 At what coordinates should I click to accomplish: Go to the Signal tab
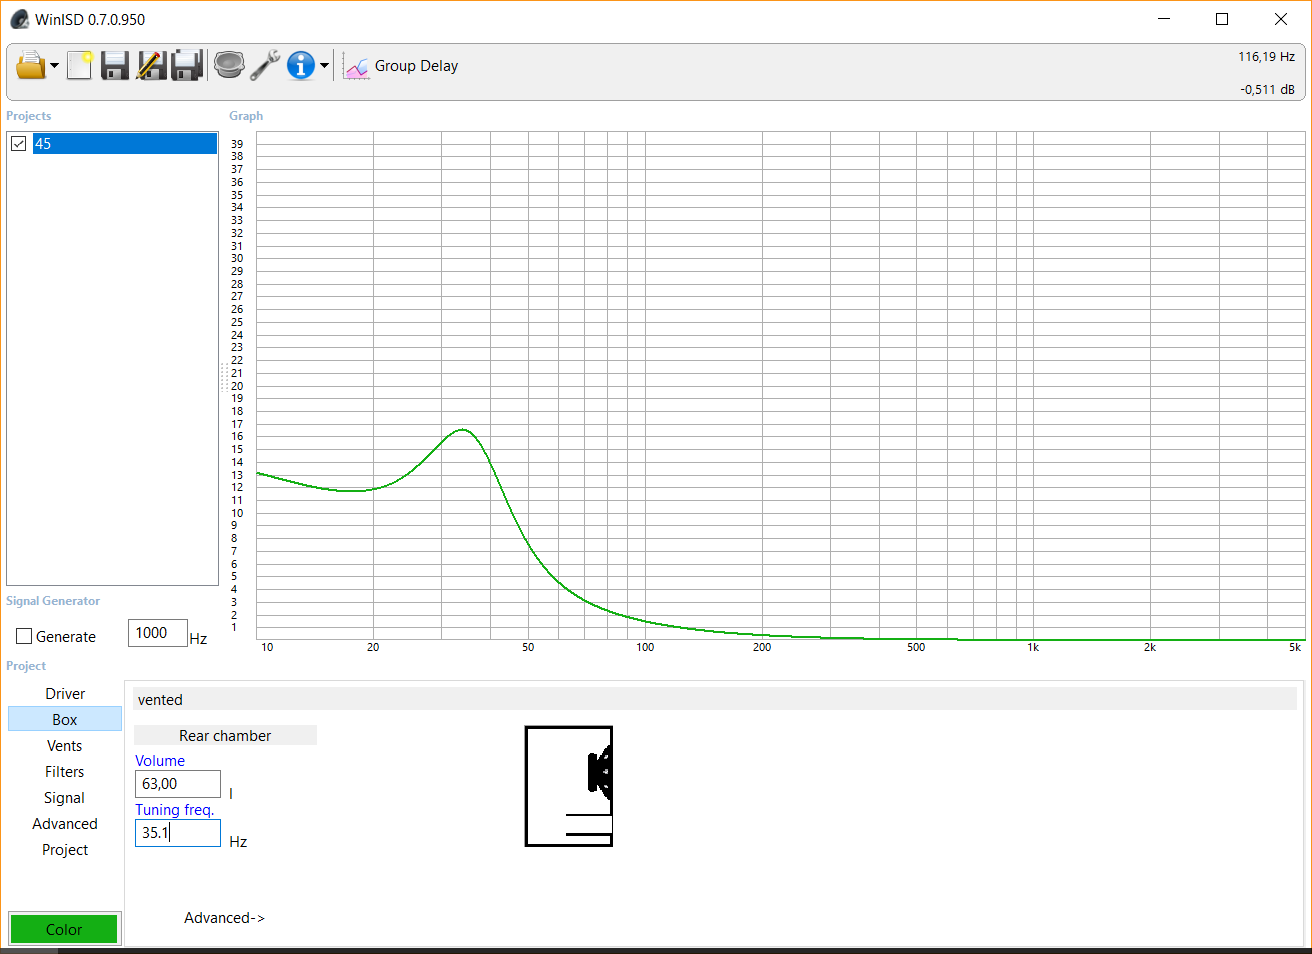pos(65,798)
